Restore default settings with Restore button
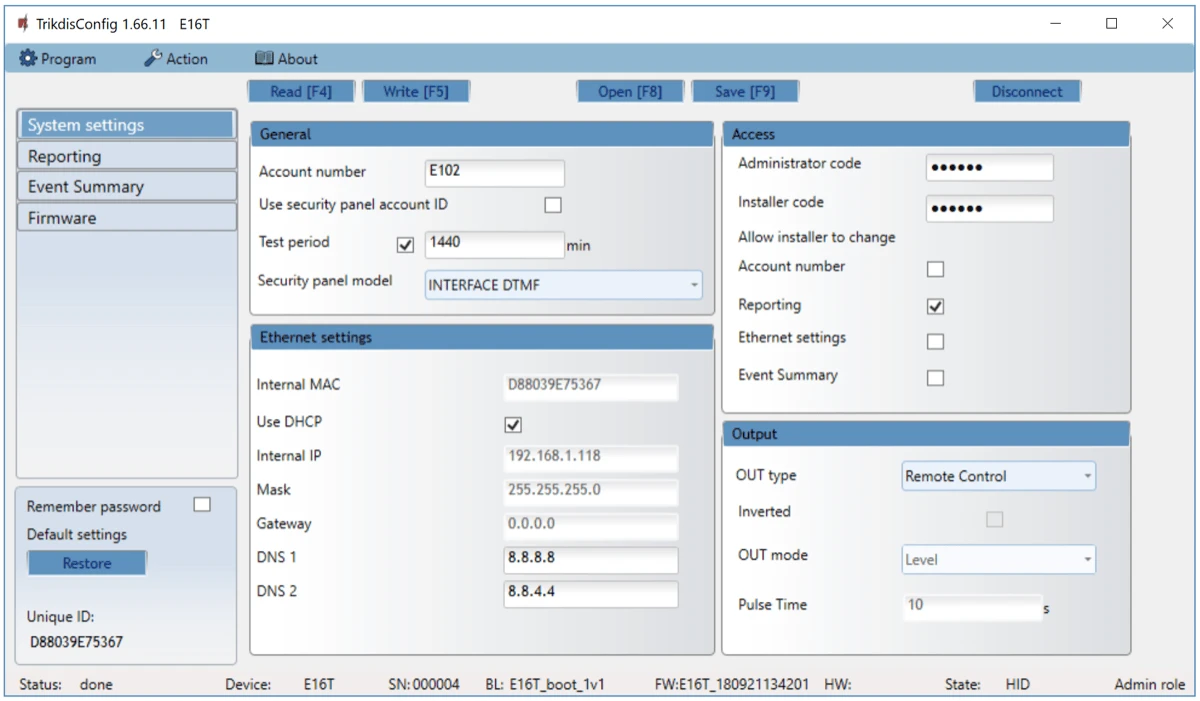The width and height of the screenshot is (1200, 701). click(87, 563)
